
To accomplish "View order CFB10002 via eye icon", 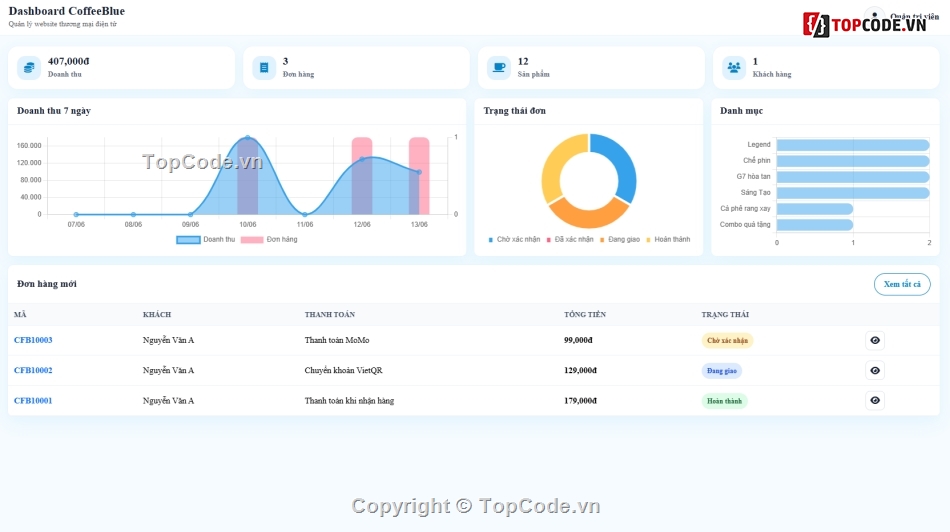I will [x=875, y=370].
